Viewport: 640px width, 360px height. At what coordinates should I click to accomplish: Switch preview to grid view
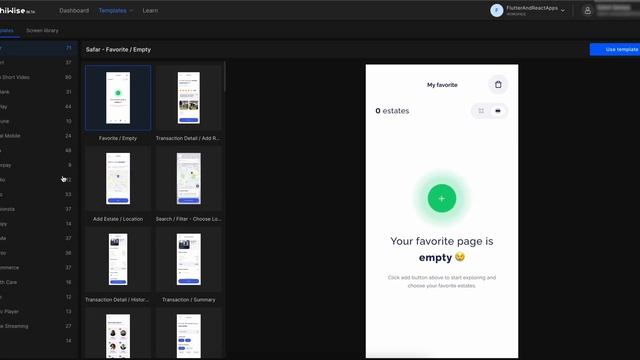pos(481,111)
